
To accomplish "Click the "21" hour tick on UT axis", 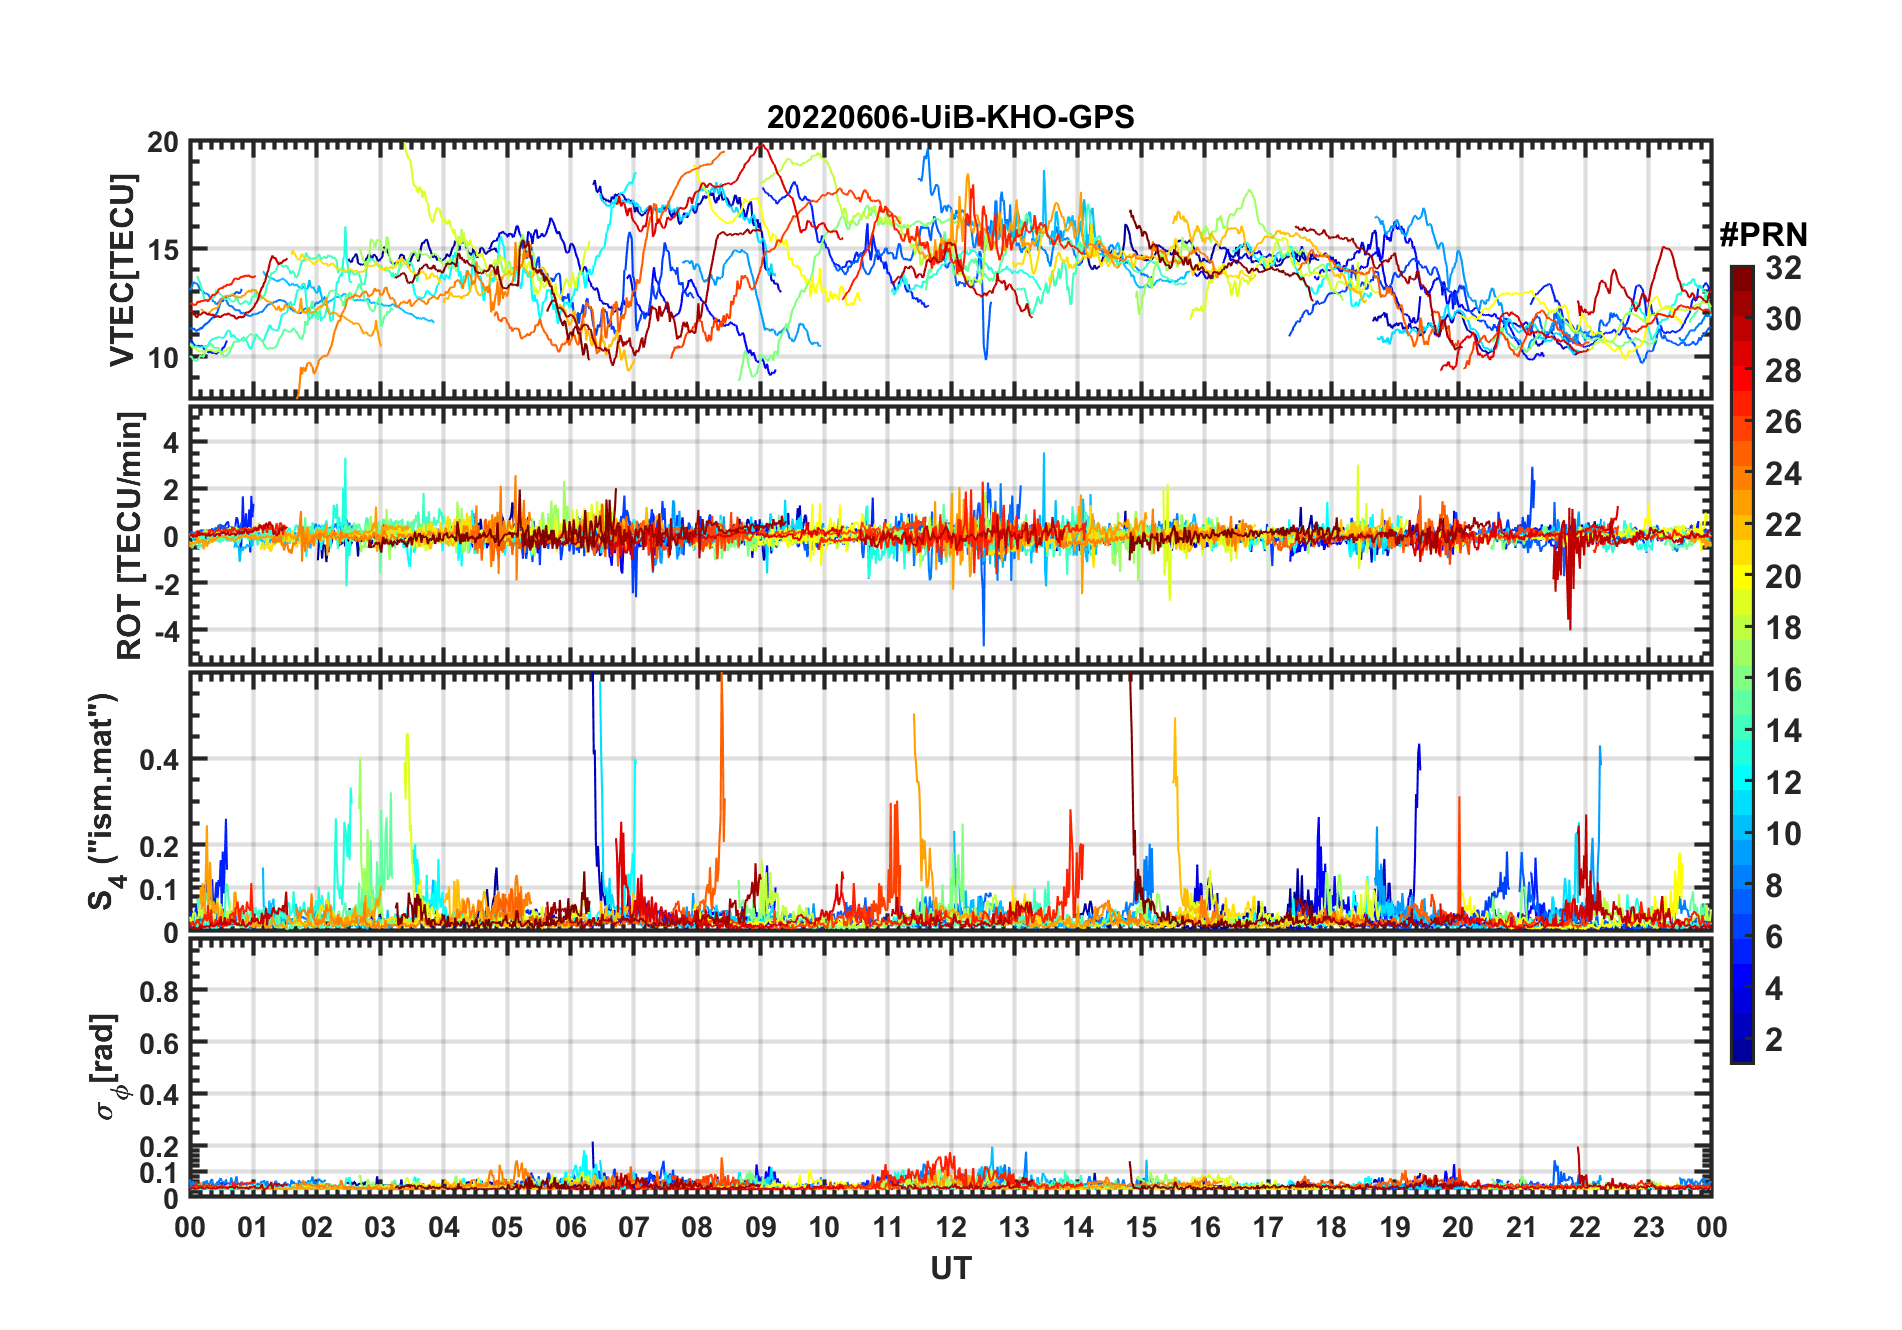I will 1522,1227.
